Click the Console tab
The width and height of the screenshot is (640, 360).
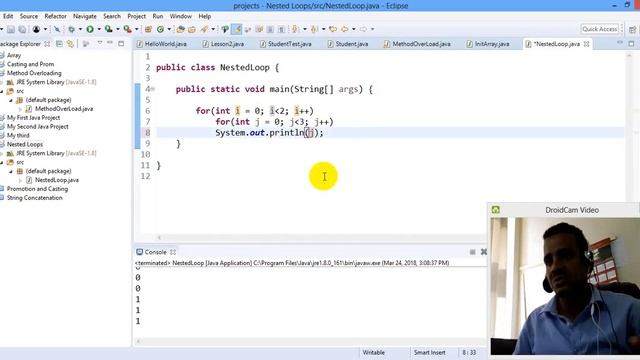click(x=156, y=252)
